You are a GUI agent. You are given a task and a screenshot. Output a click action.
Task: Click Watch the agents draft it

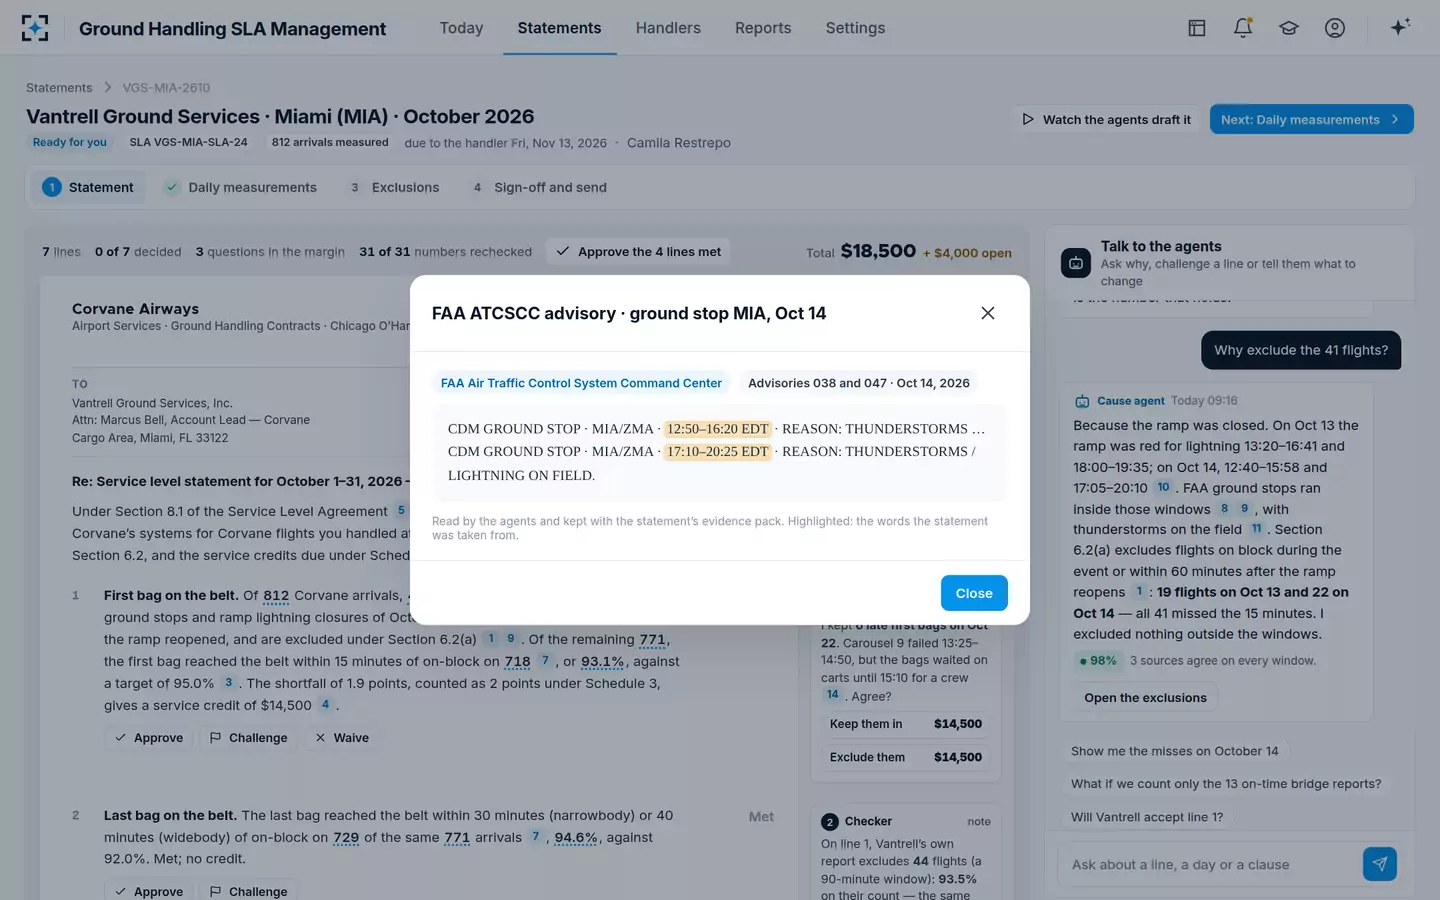1106,119
